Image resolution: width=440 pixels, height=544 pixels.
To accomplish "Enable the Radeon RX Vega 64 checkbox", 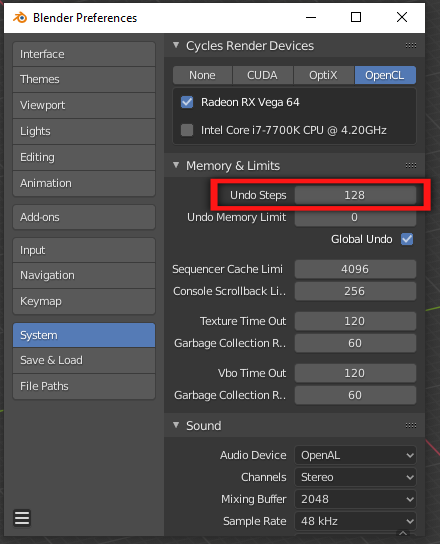I will [x=187, y=102].
